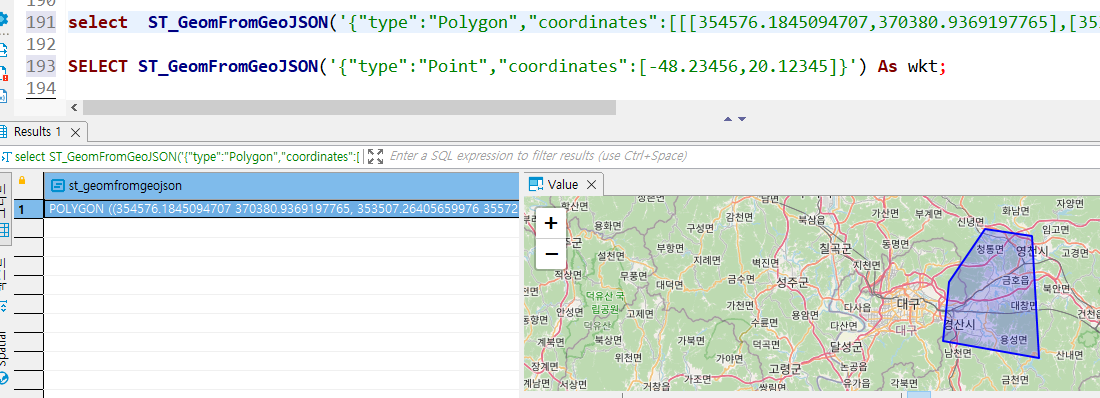Screen dimensions: 1100x398
Task: Click the down triangle on the panel divider
Action: [x=742, y=119]
